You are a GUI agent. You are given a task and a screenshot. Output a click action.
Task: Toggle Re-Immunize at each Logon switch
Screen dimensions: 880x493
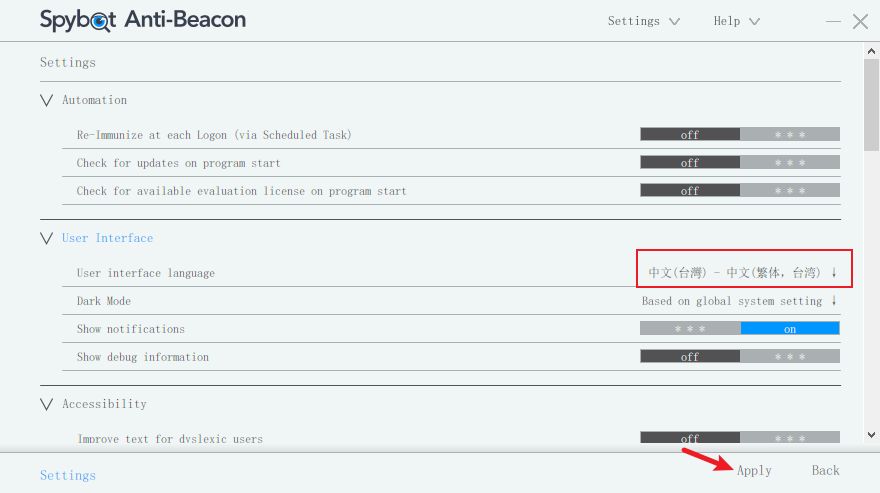coord(739,134)
